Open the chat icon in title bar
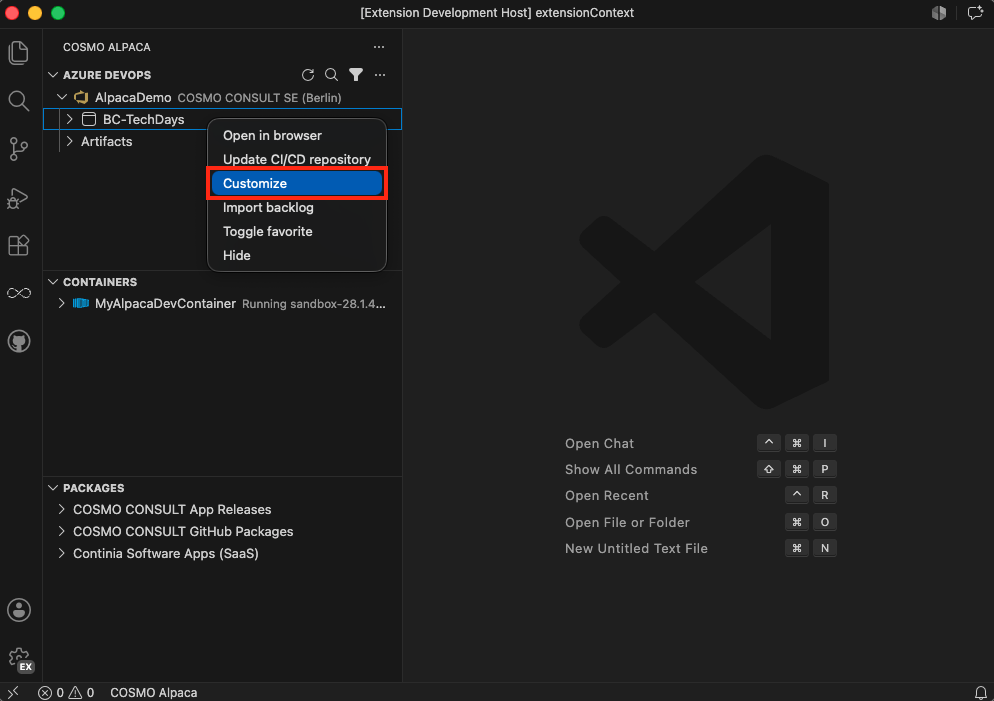 coord(975,13)
